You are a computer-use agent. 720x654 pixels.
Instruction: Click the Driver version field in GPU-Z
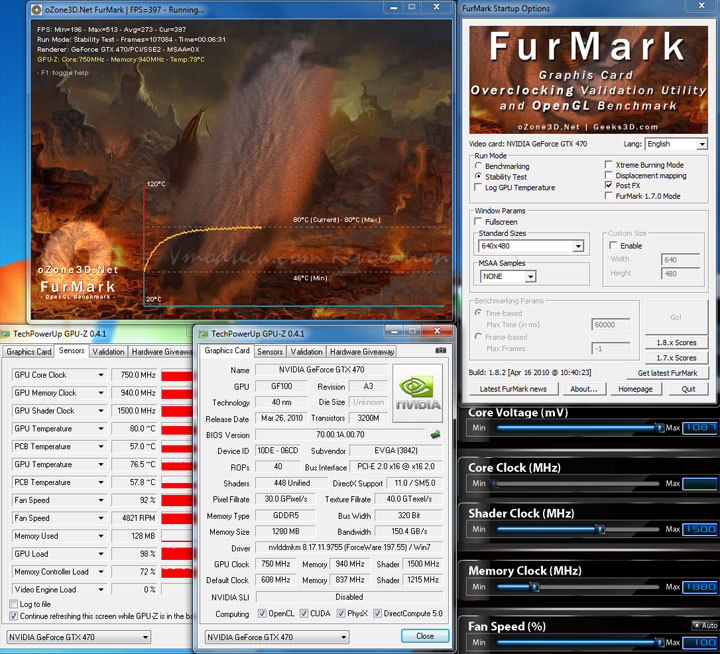point(349,547)
